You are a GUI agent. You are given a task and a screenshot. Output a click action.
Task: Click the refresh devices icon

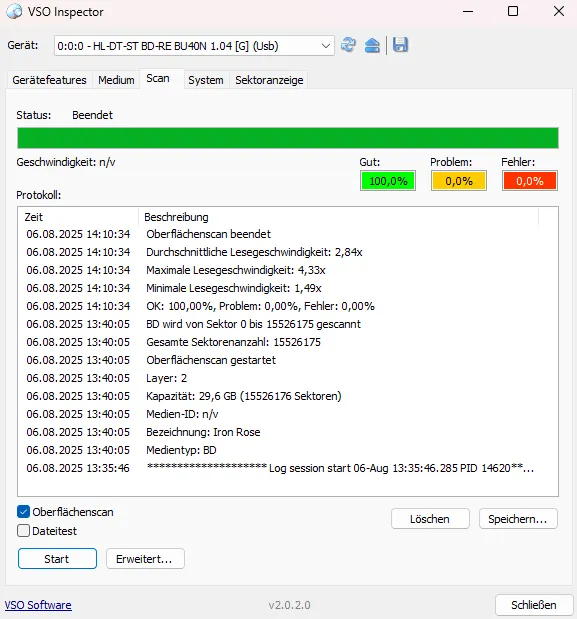pos(348,45)
